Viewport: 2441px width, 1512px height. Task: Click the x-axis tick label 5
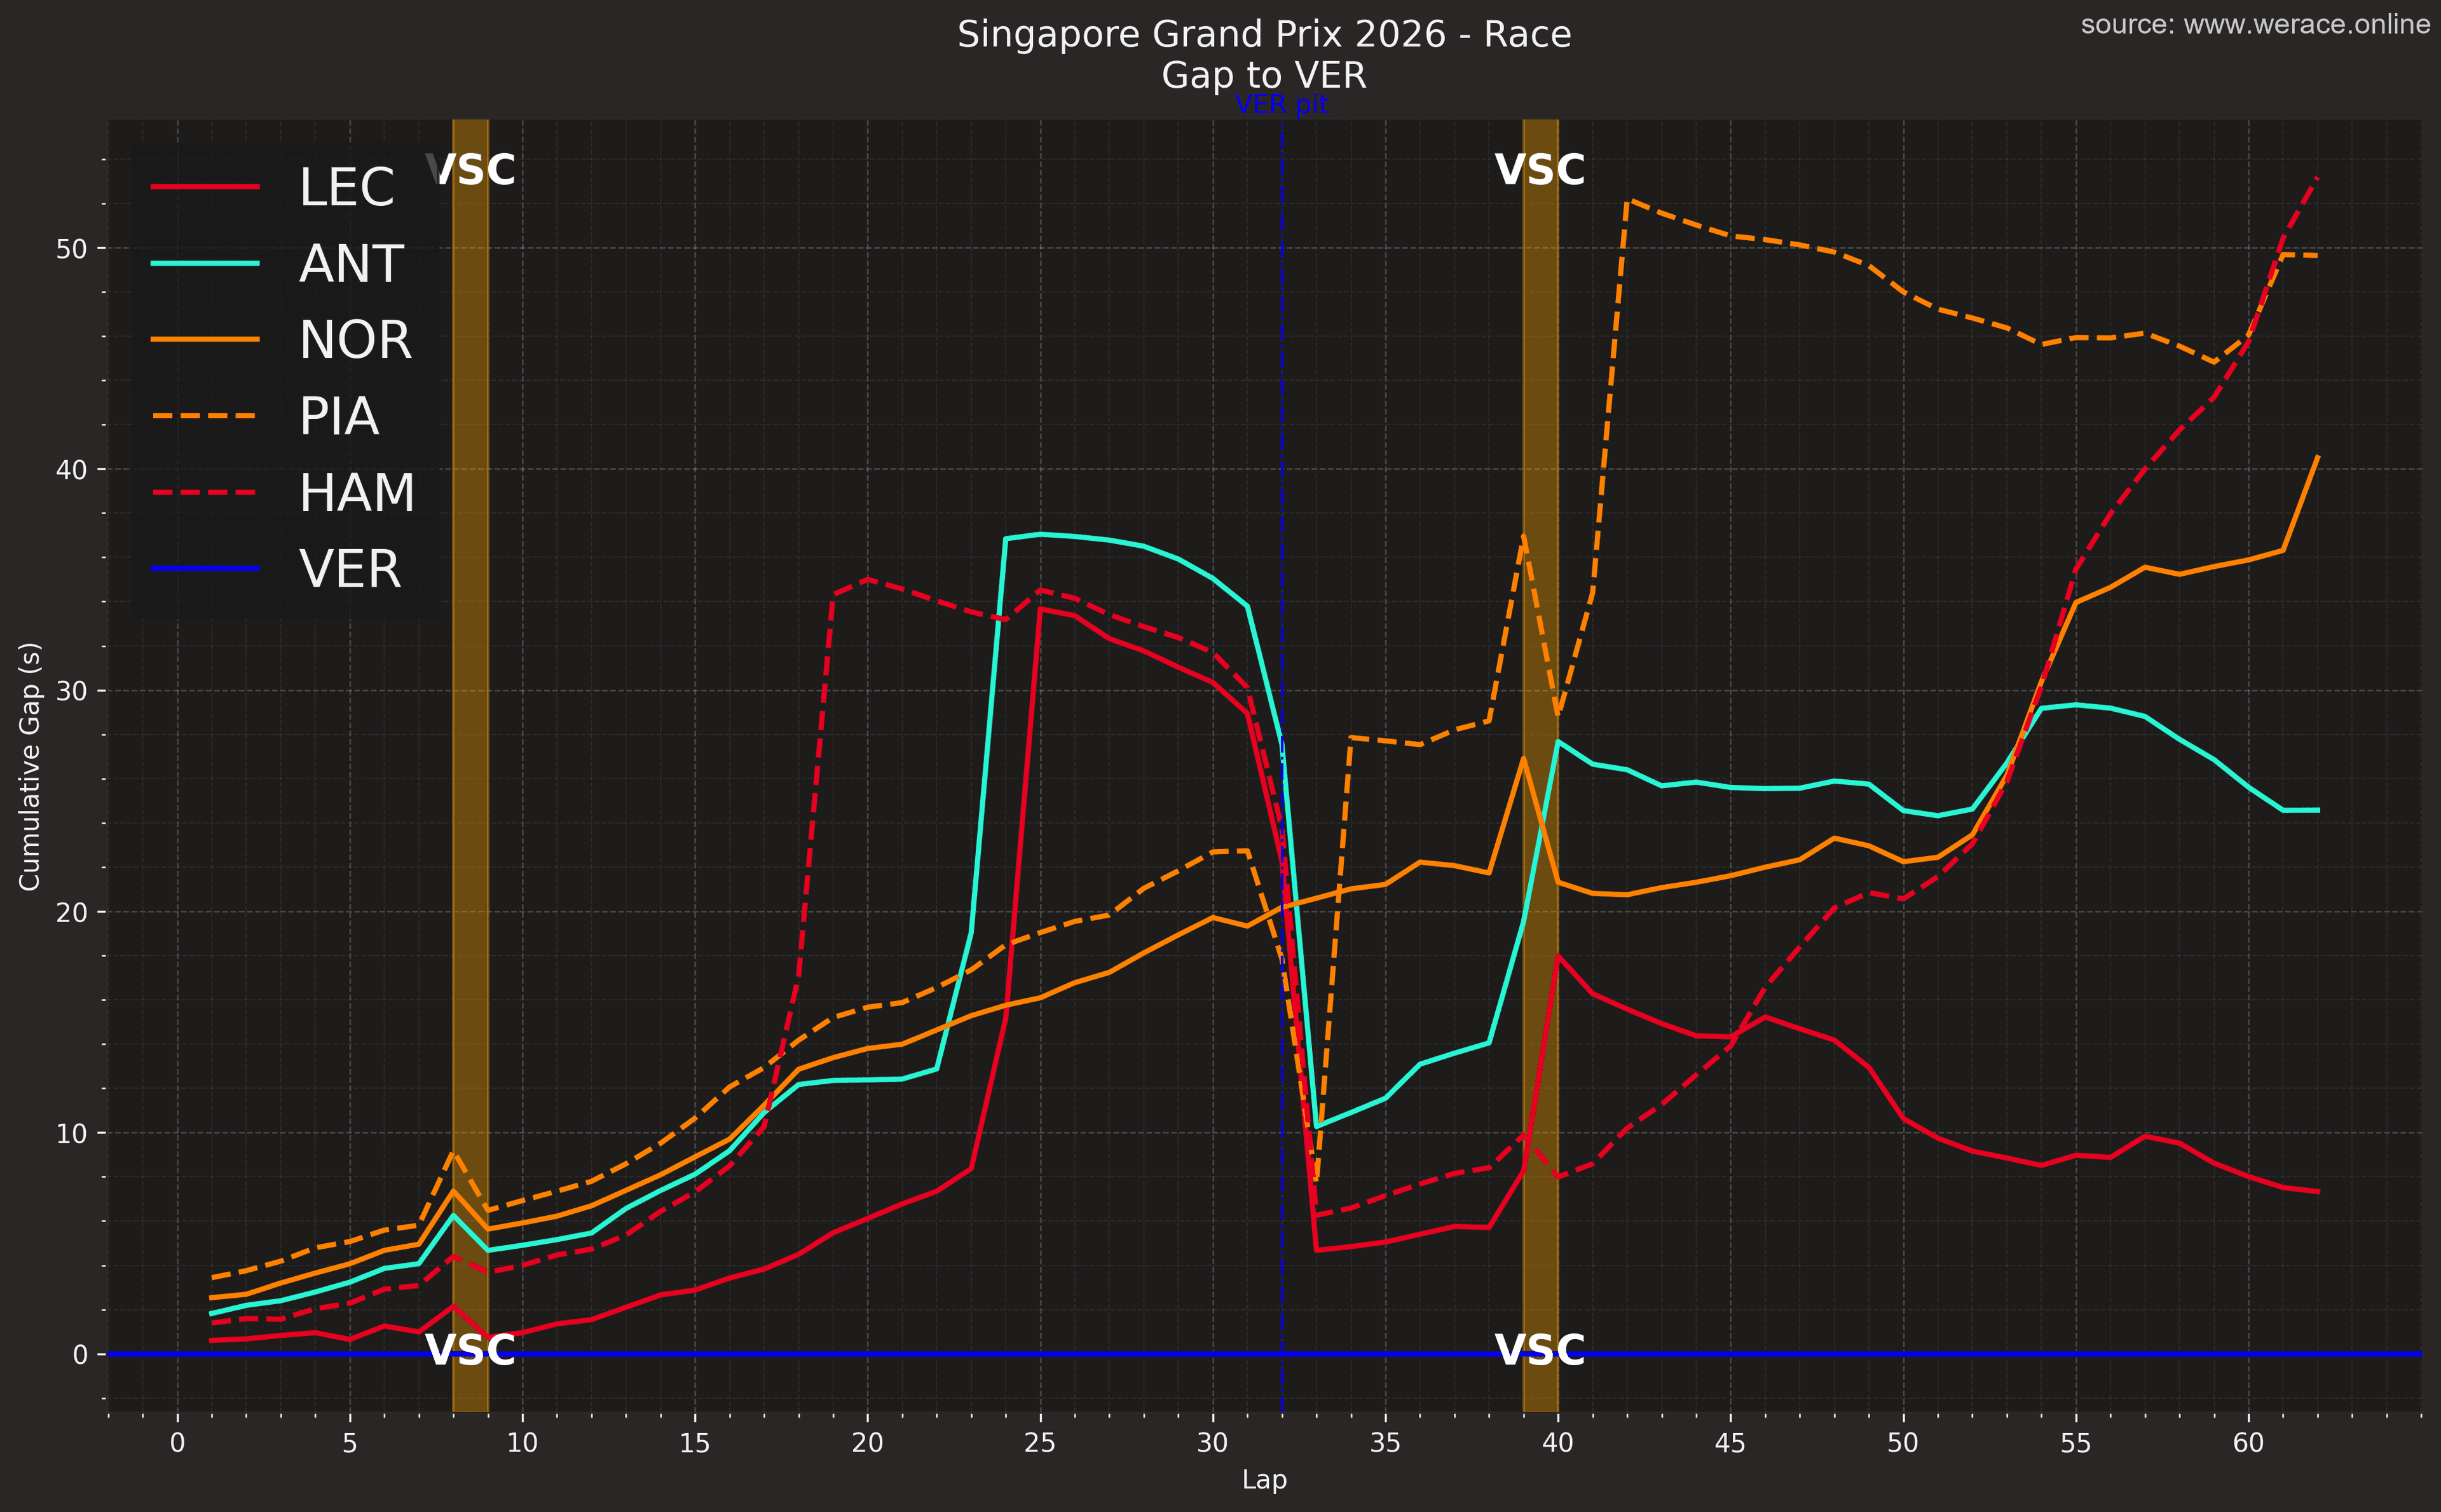click(x=350, y=1443)
